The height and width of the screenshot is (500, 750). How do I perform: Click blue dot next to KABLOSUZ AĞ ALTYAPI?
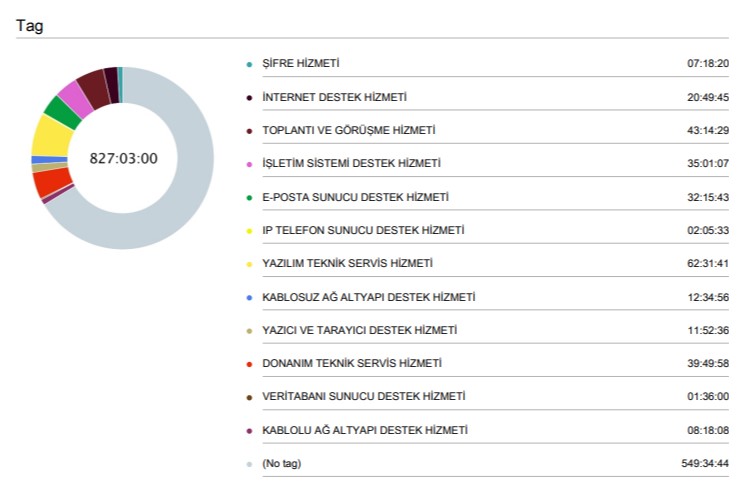[249, 298]
